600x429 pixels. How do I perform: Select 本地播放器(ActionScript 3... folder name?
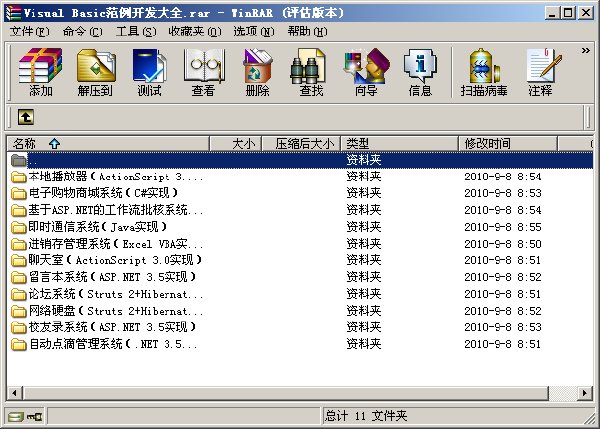point(116,176)
